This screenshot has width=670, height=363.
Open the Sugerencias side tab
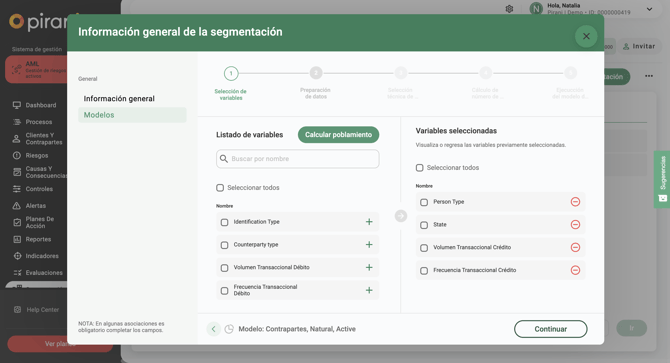662,179
